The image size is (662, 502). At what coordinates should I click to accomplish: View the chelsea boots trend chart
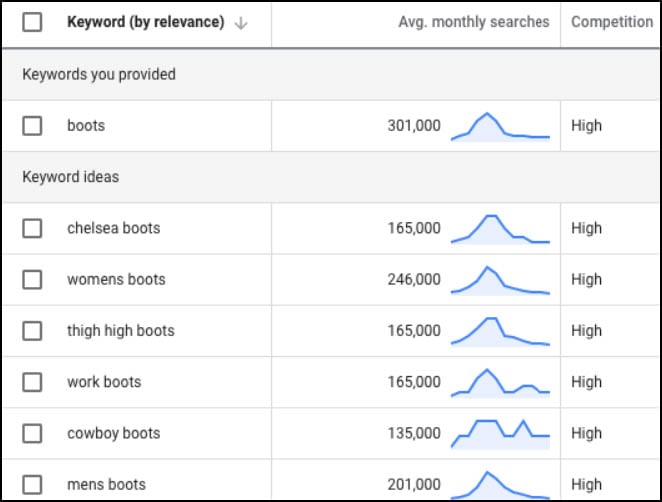tap(500, 229)
